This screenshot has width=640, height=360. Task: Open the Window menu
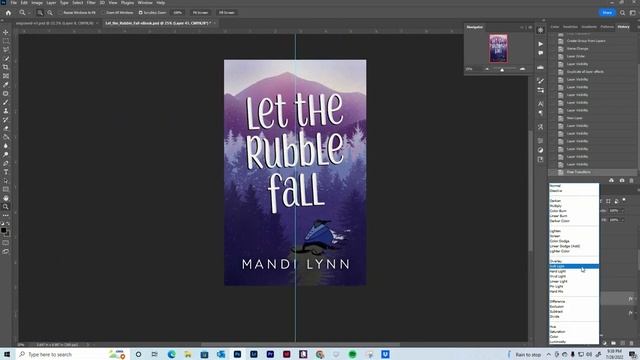tap(145, 2)
